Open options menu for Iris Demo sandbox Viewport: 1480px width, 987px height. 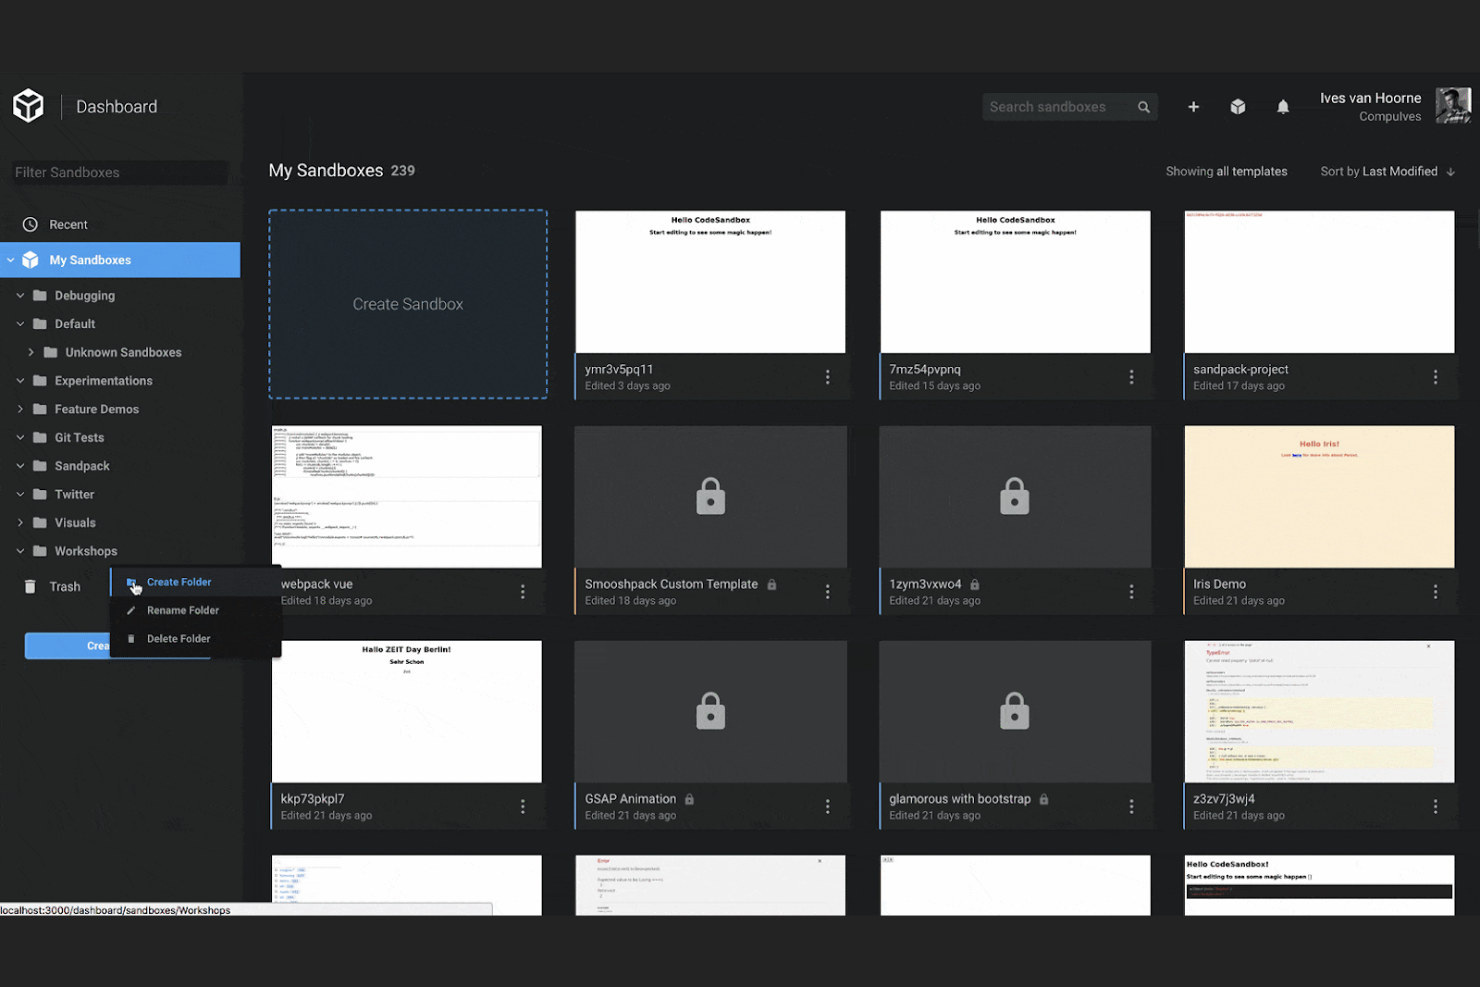pyautogui.click(x=1435, y=592)
